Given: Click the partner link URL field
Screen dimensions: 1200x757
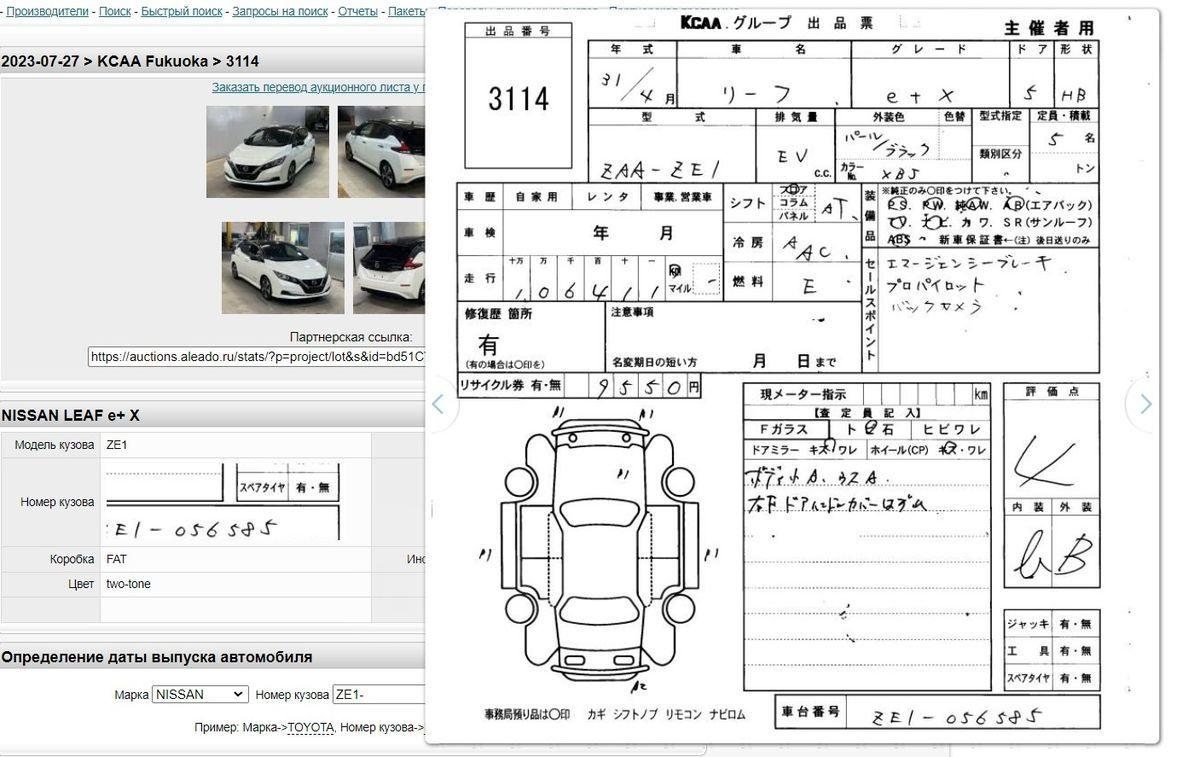Looking at the screenshot, I should coord(256,356).
